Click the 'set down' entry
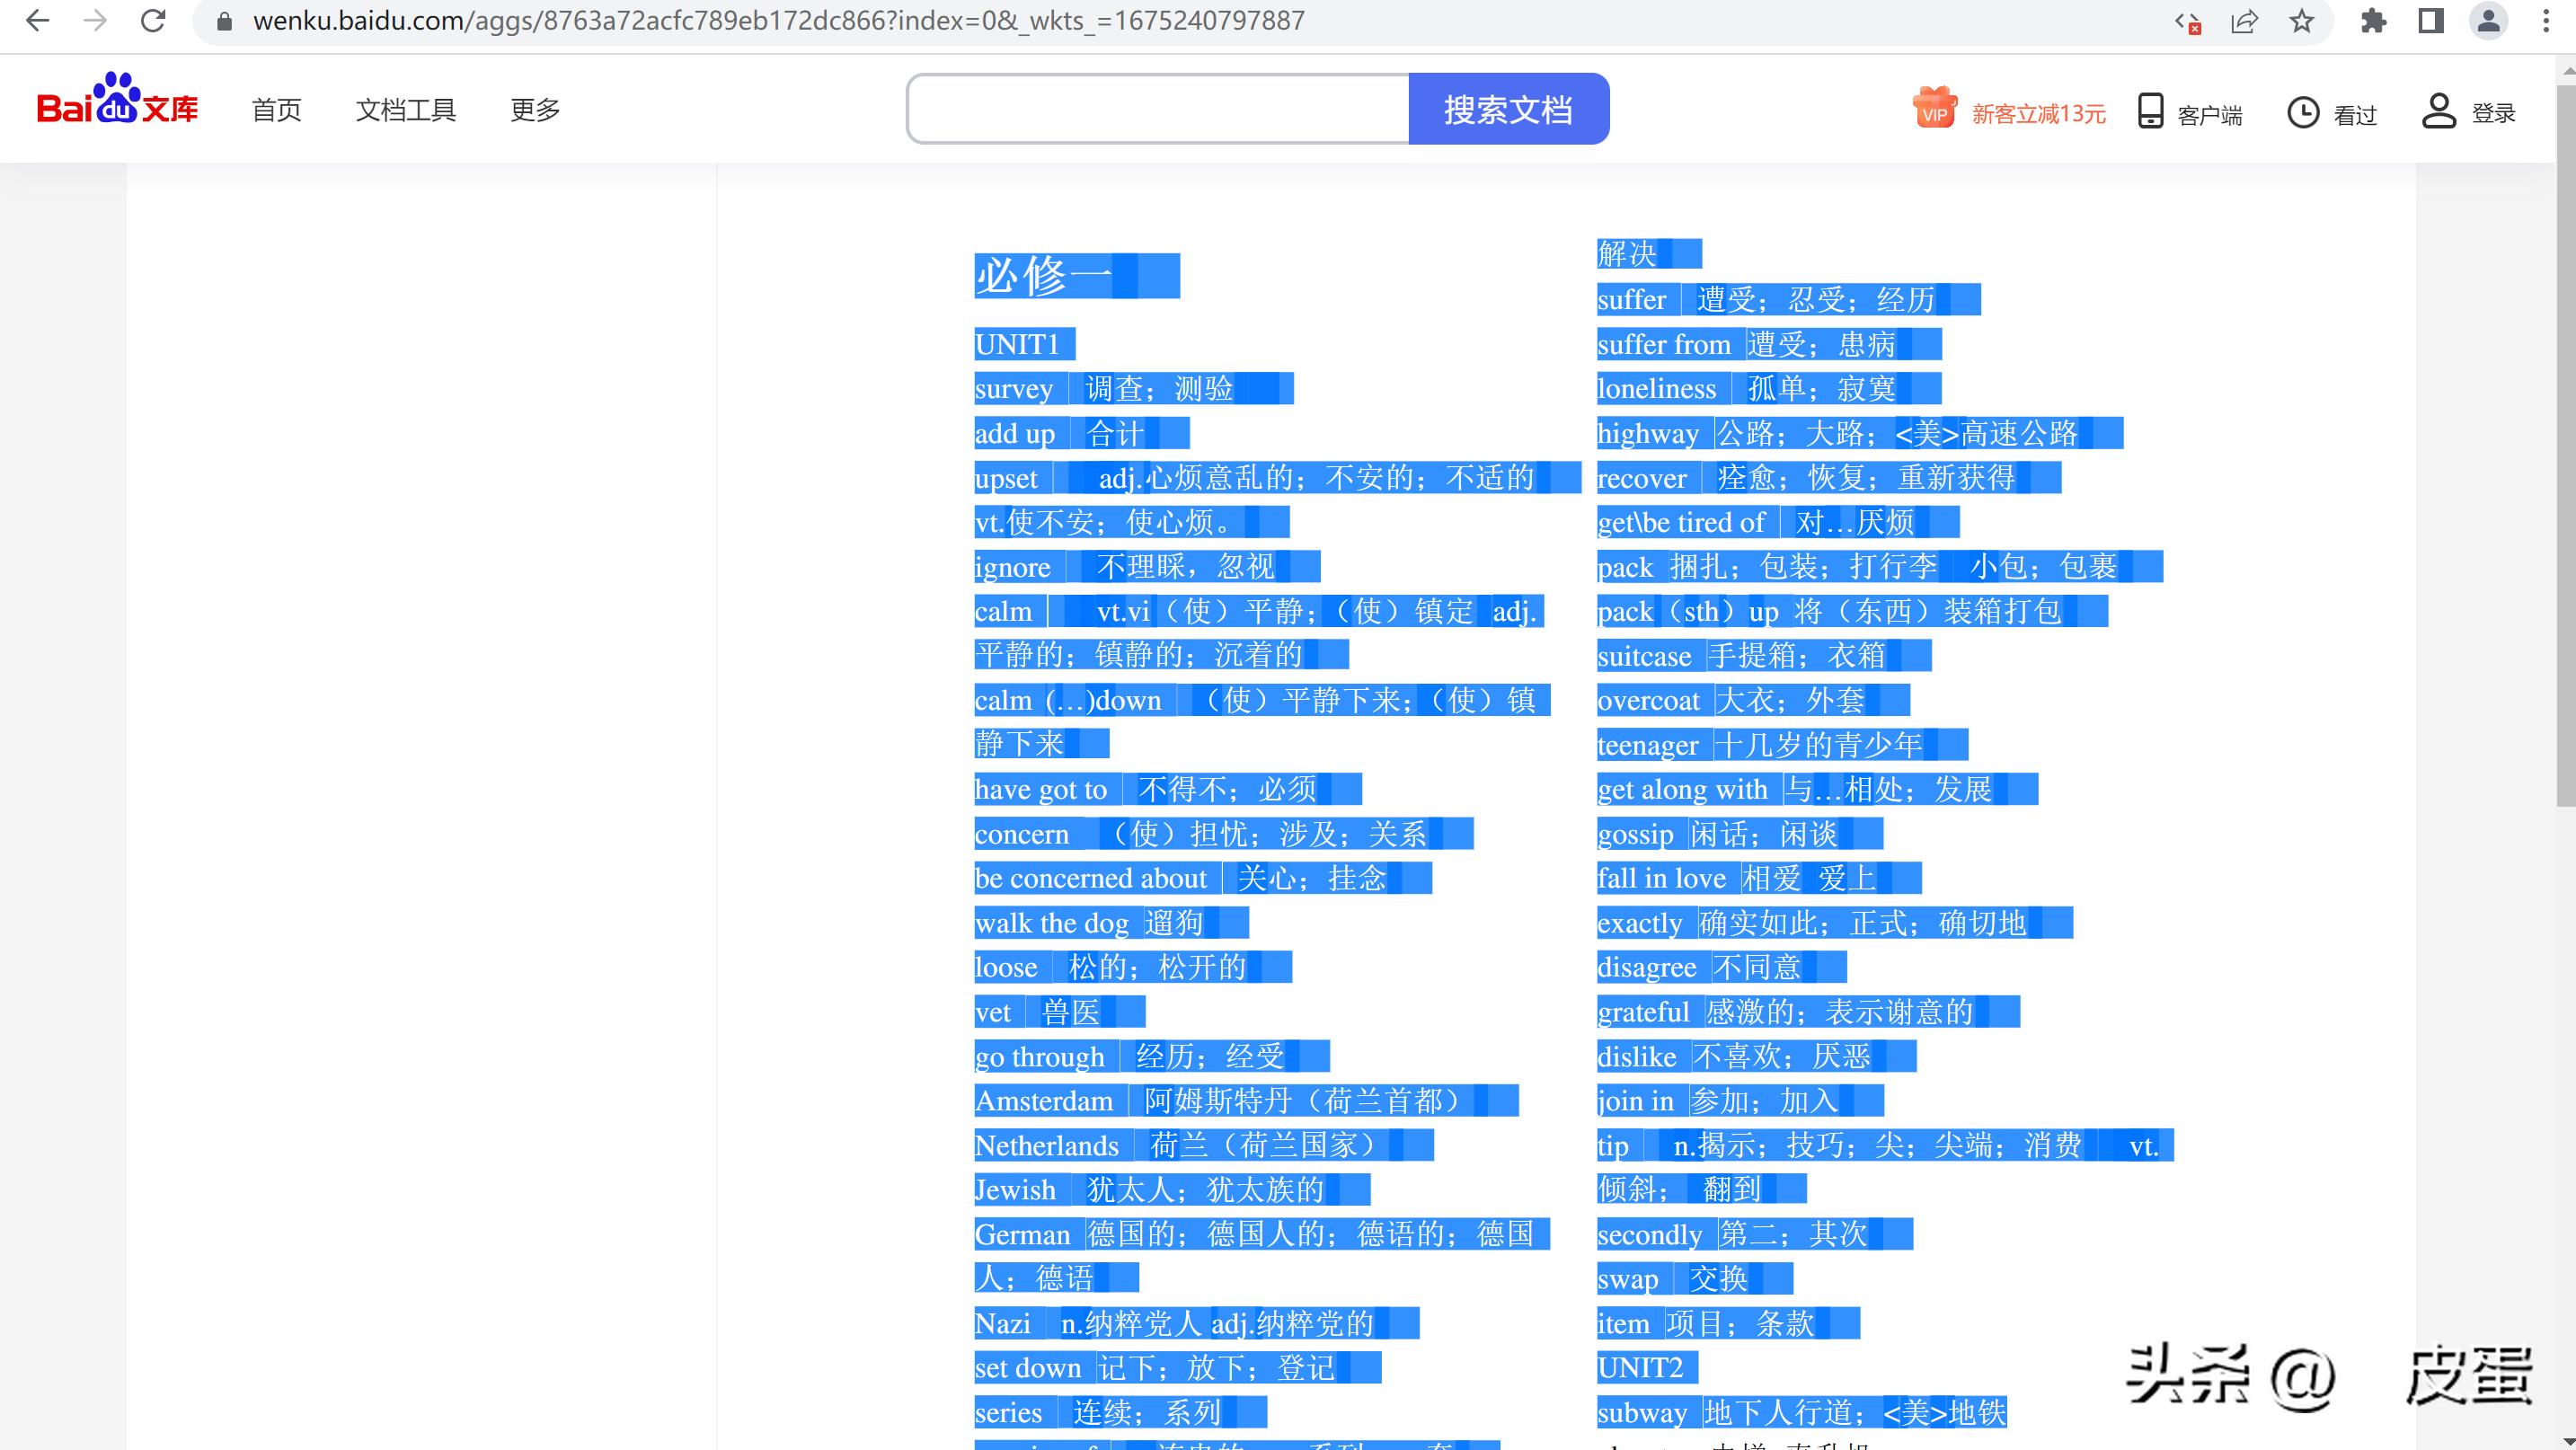This screenshot has width=2576, height=1450. pyautogui.click(x=1028, y=1368)
